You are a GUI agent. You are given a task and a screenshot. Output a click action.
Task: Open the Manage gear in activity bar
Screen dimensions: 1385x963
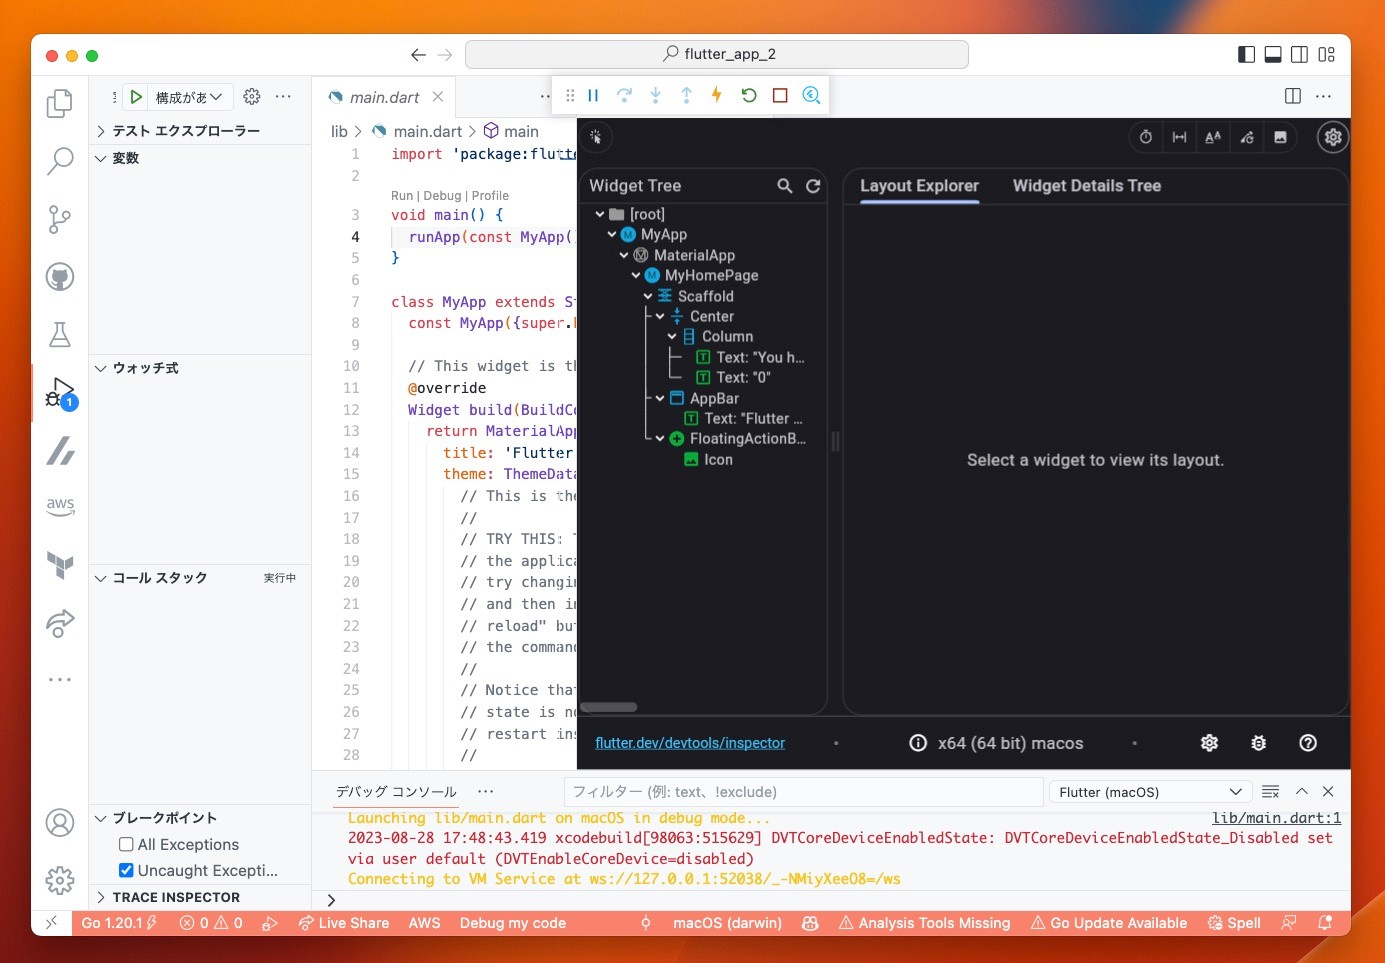(60, 880)
